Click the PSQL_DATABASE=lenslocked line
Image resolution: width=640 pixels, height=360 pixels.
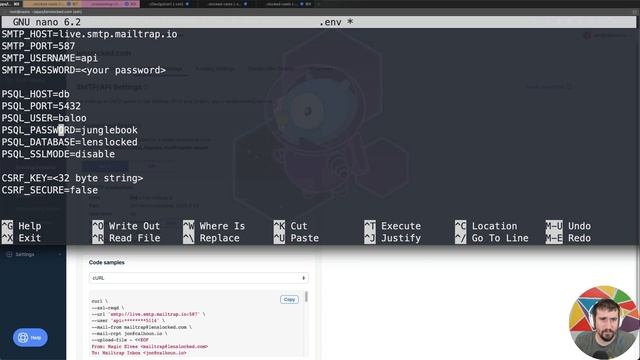tap(70, 142)
